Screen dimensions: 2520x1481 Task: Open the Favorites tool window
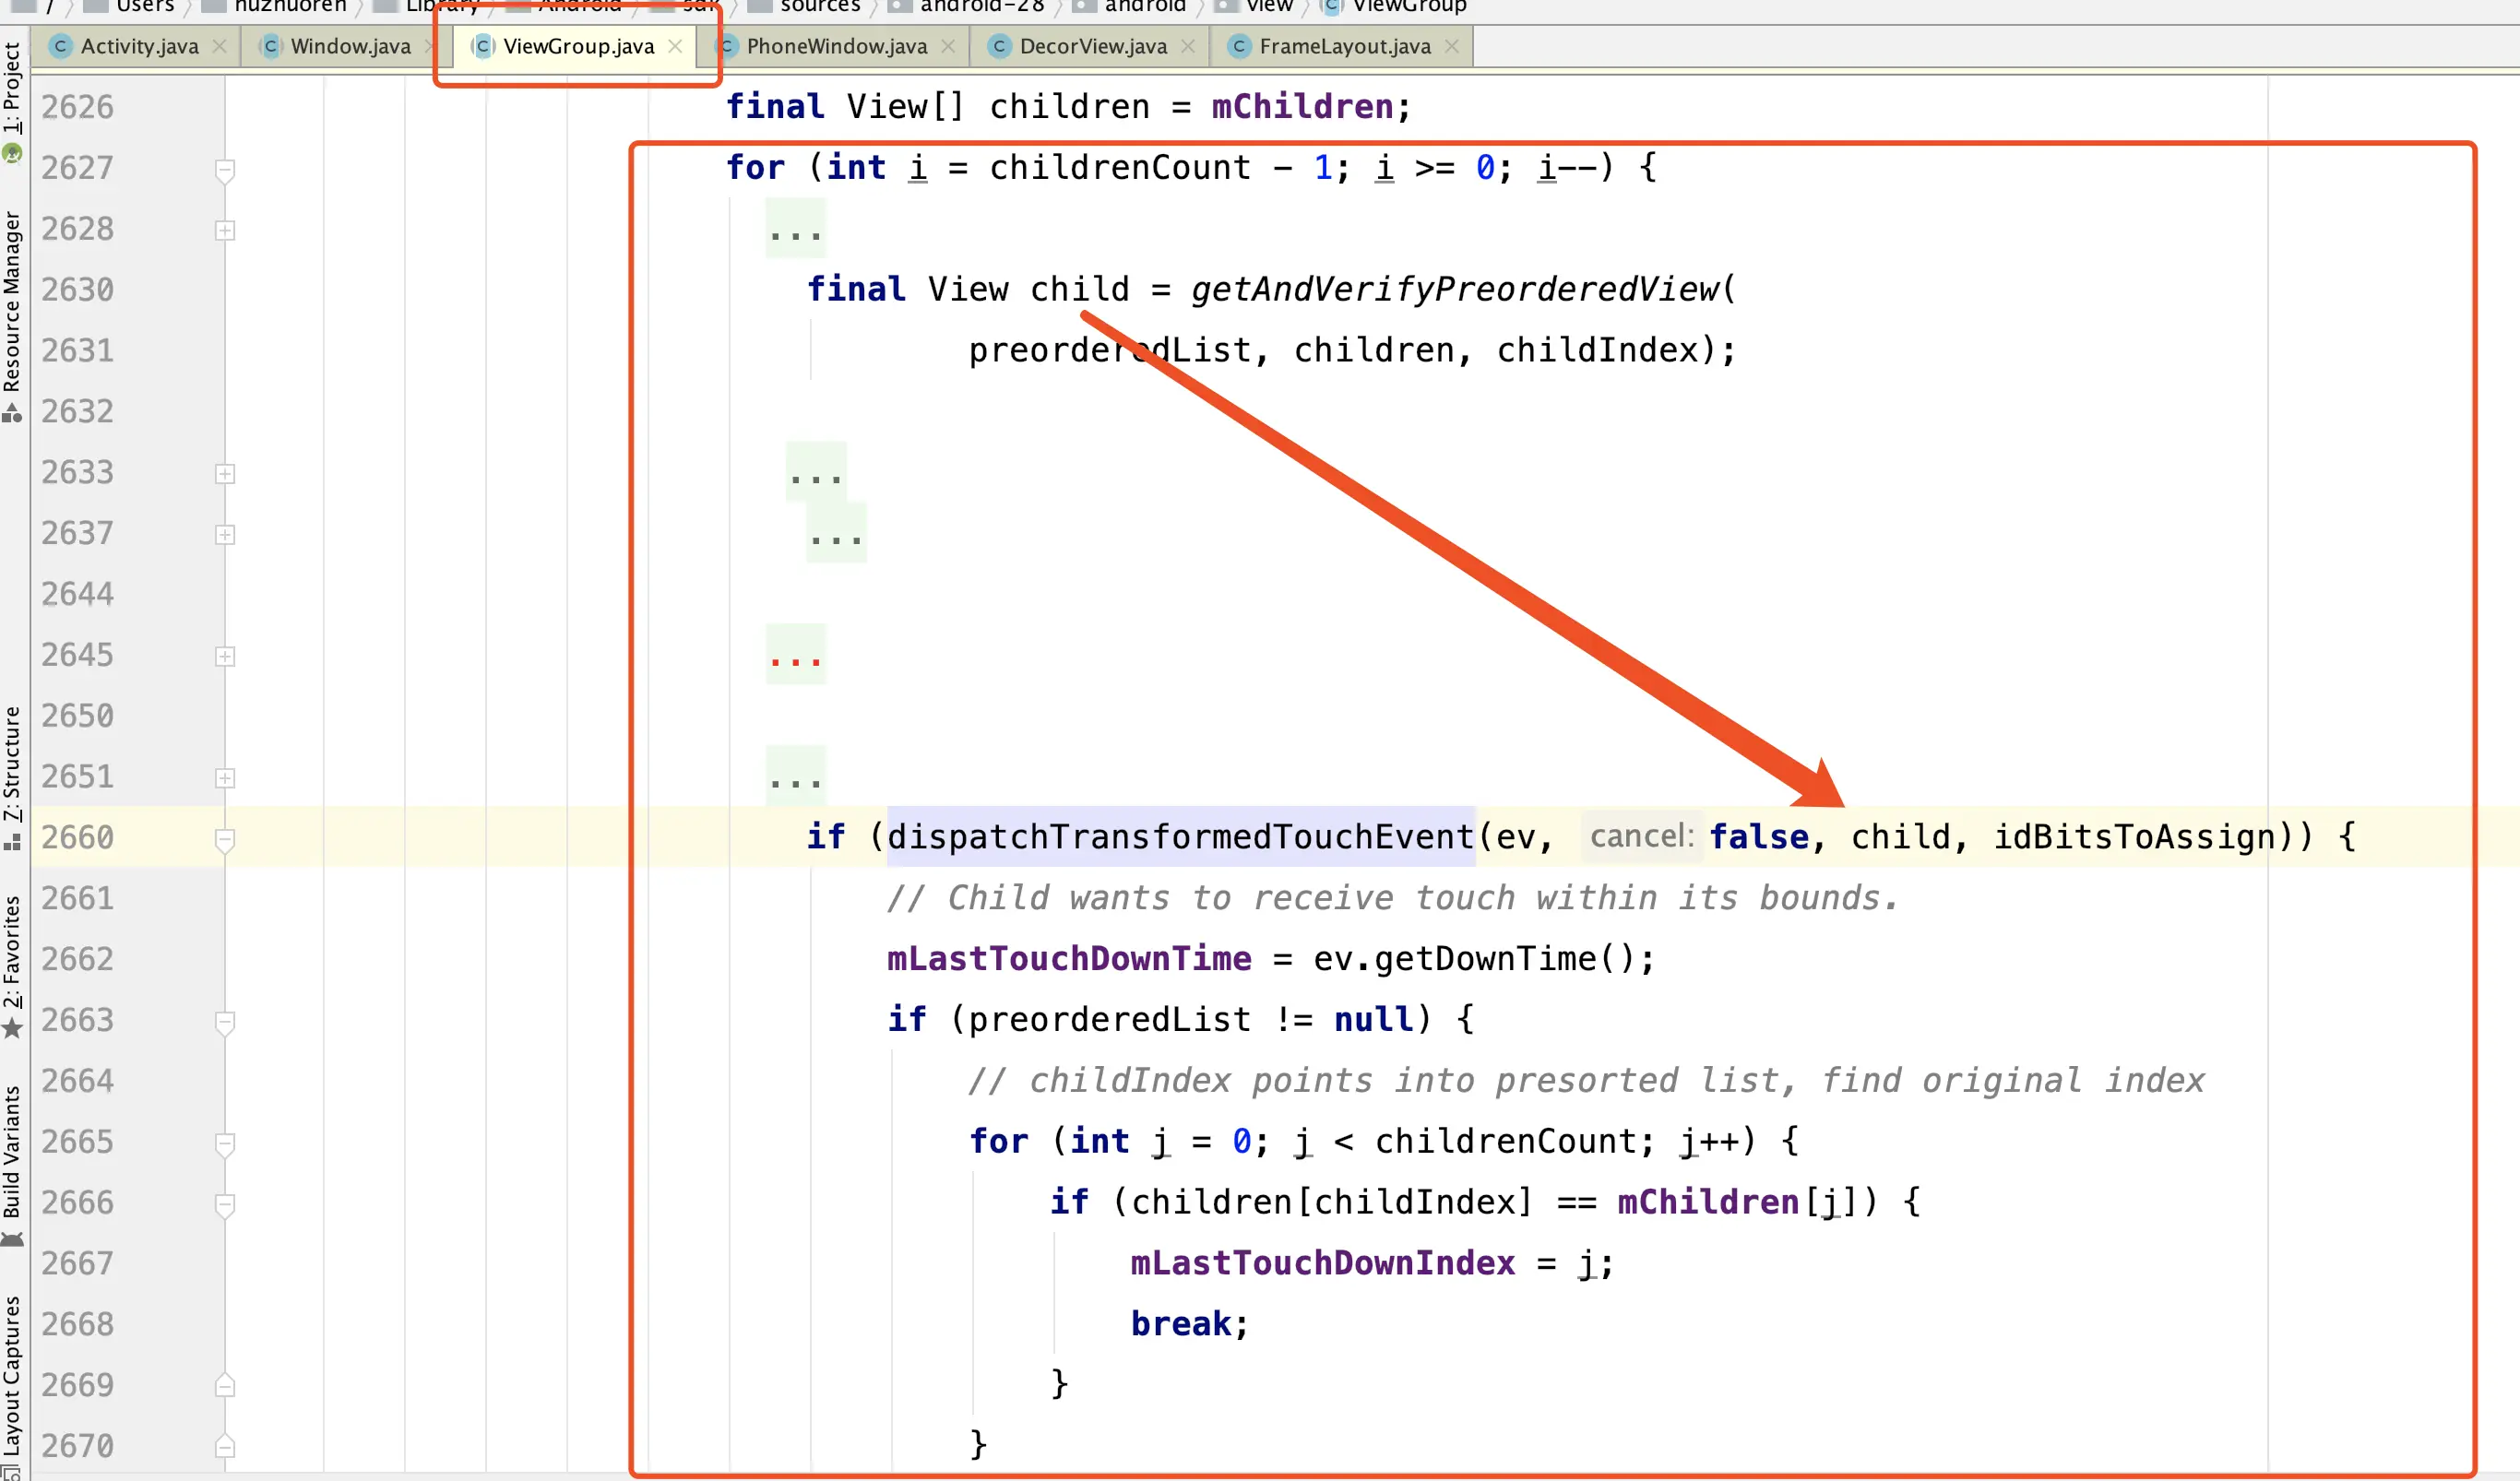coord(11,952)
